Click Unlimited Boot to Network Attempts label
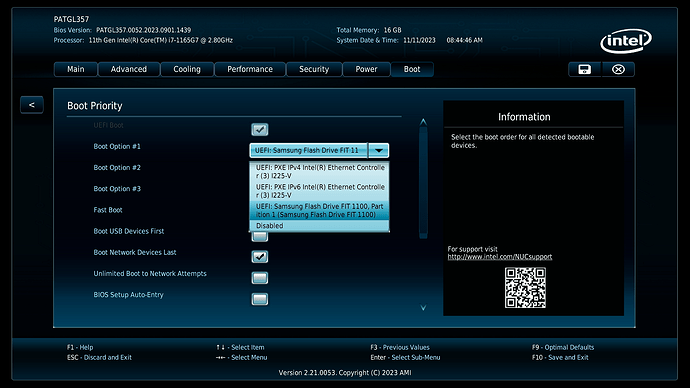 [x=150, y=274]
